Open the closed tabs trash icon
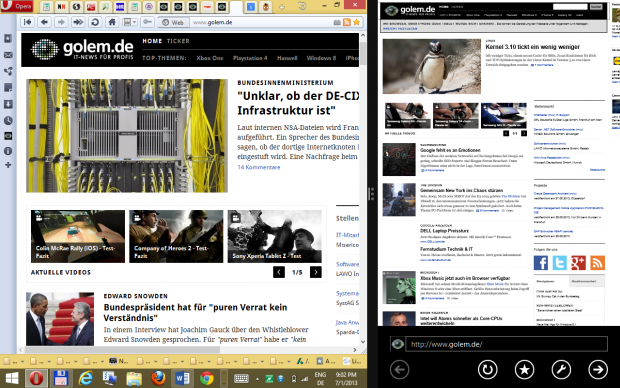 pos(302,6)
